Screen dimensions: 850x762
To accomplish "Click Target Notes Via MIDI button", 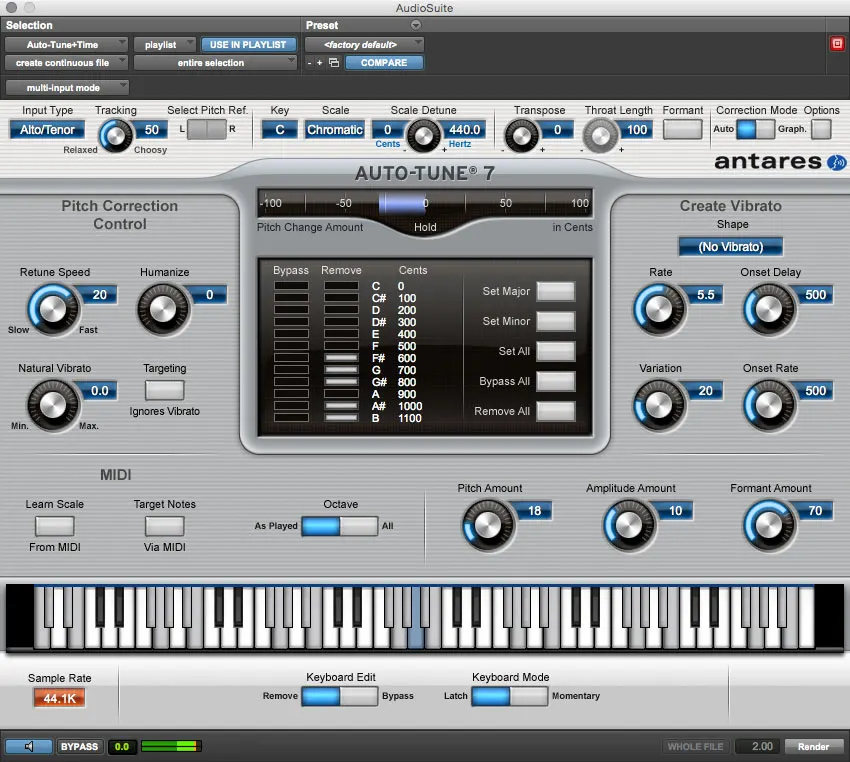I will click(x=164, y=526).
